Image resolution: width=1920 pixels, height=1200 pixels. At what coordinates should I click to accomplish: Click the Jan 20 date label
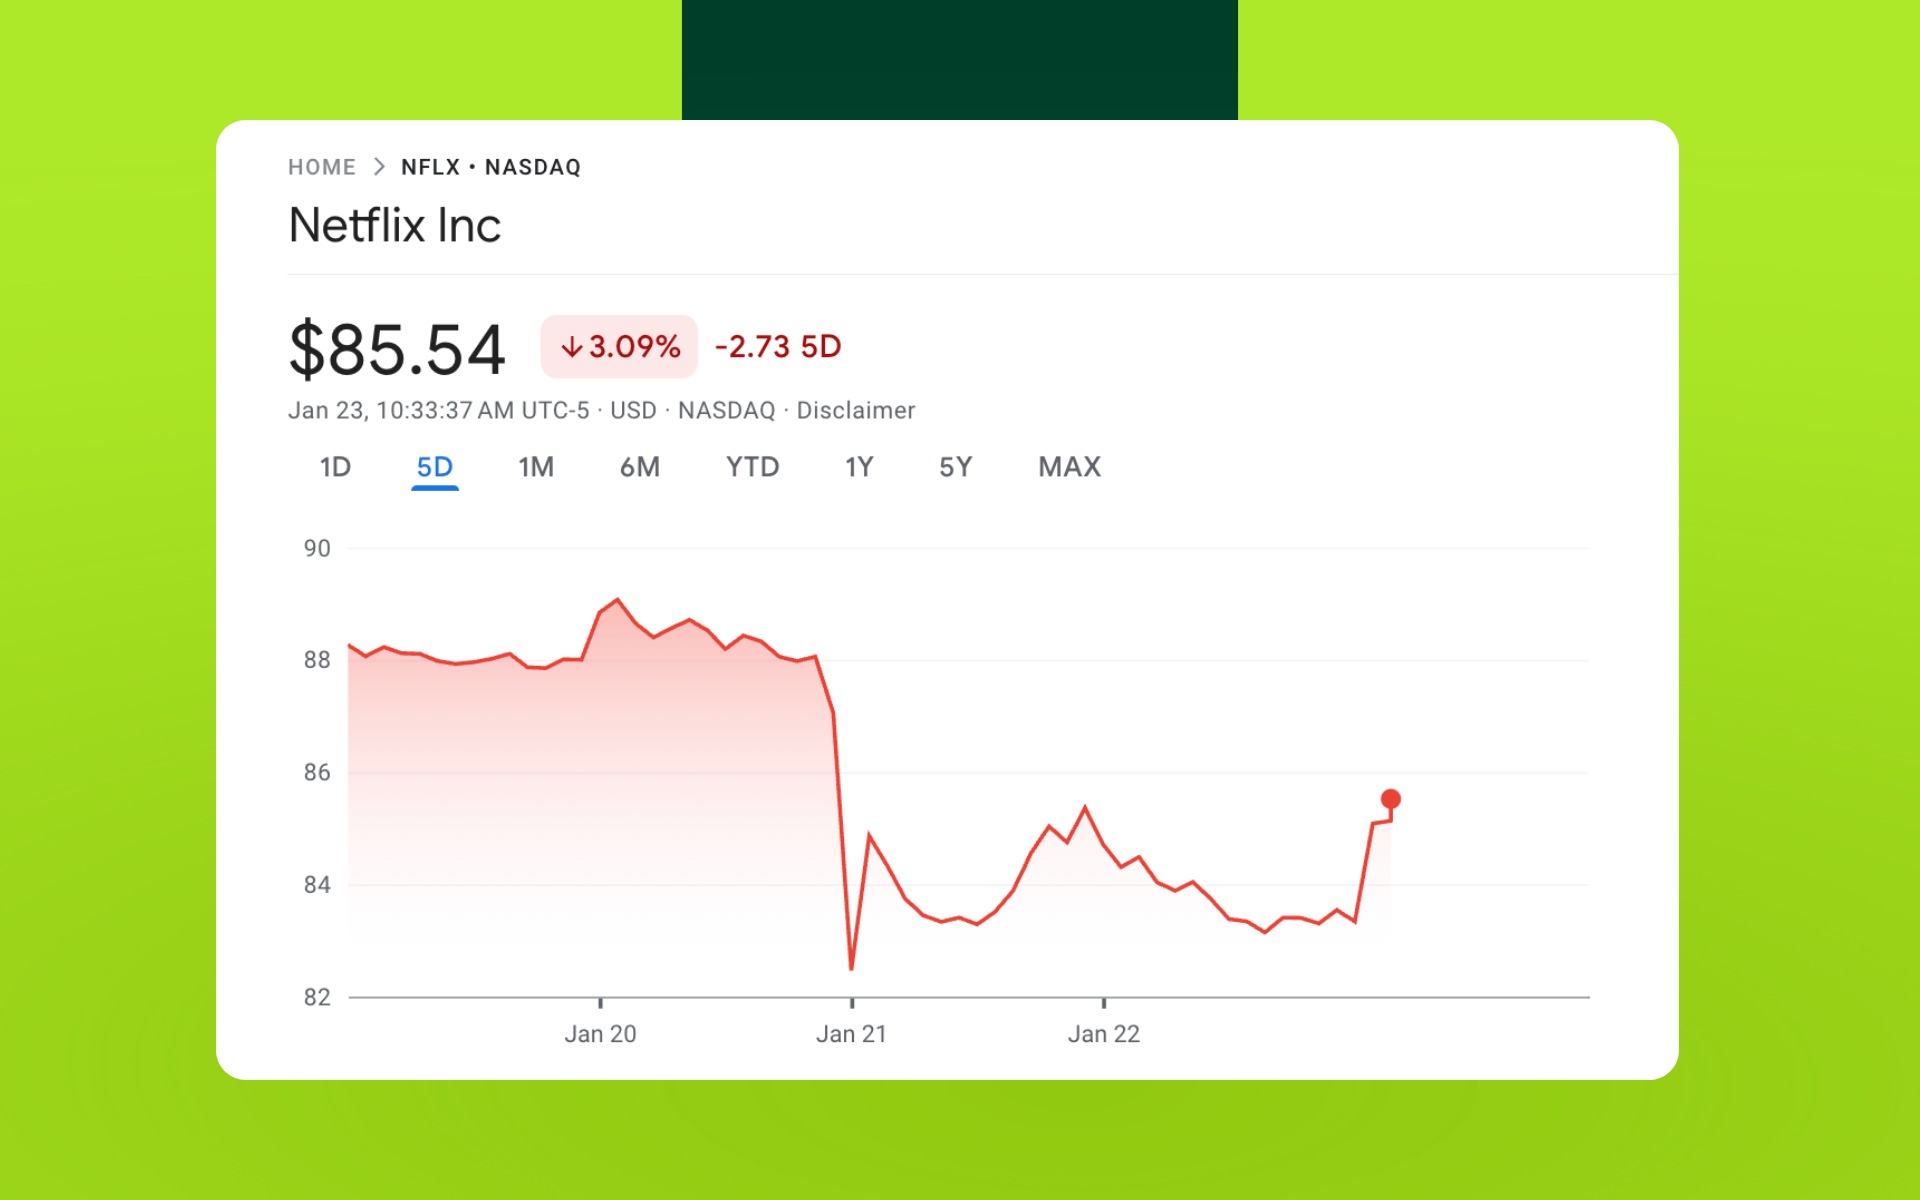coord(600,1034)
